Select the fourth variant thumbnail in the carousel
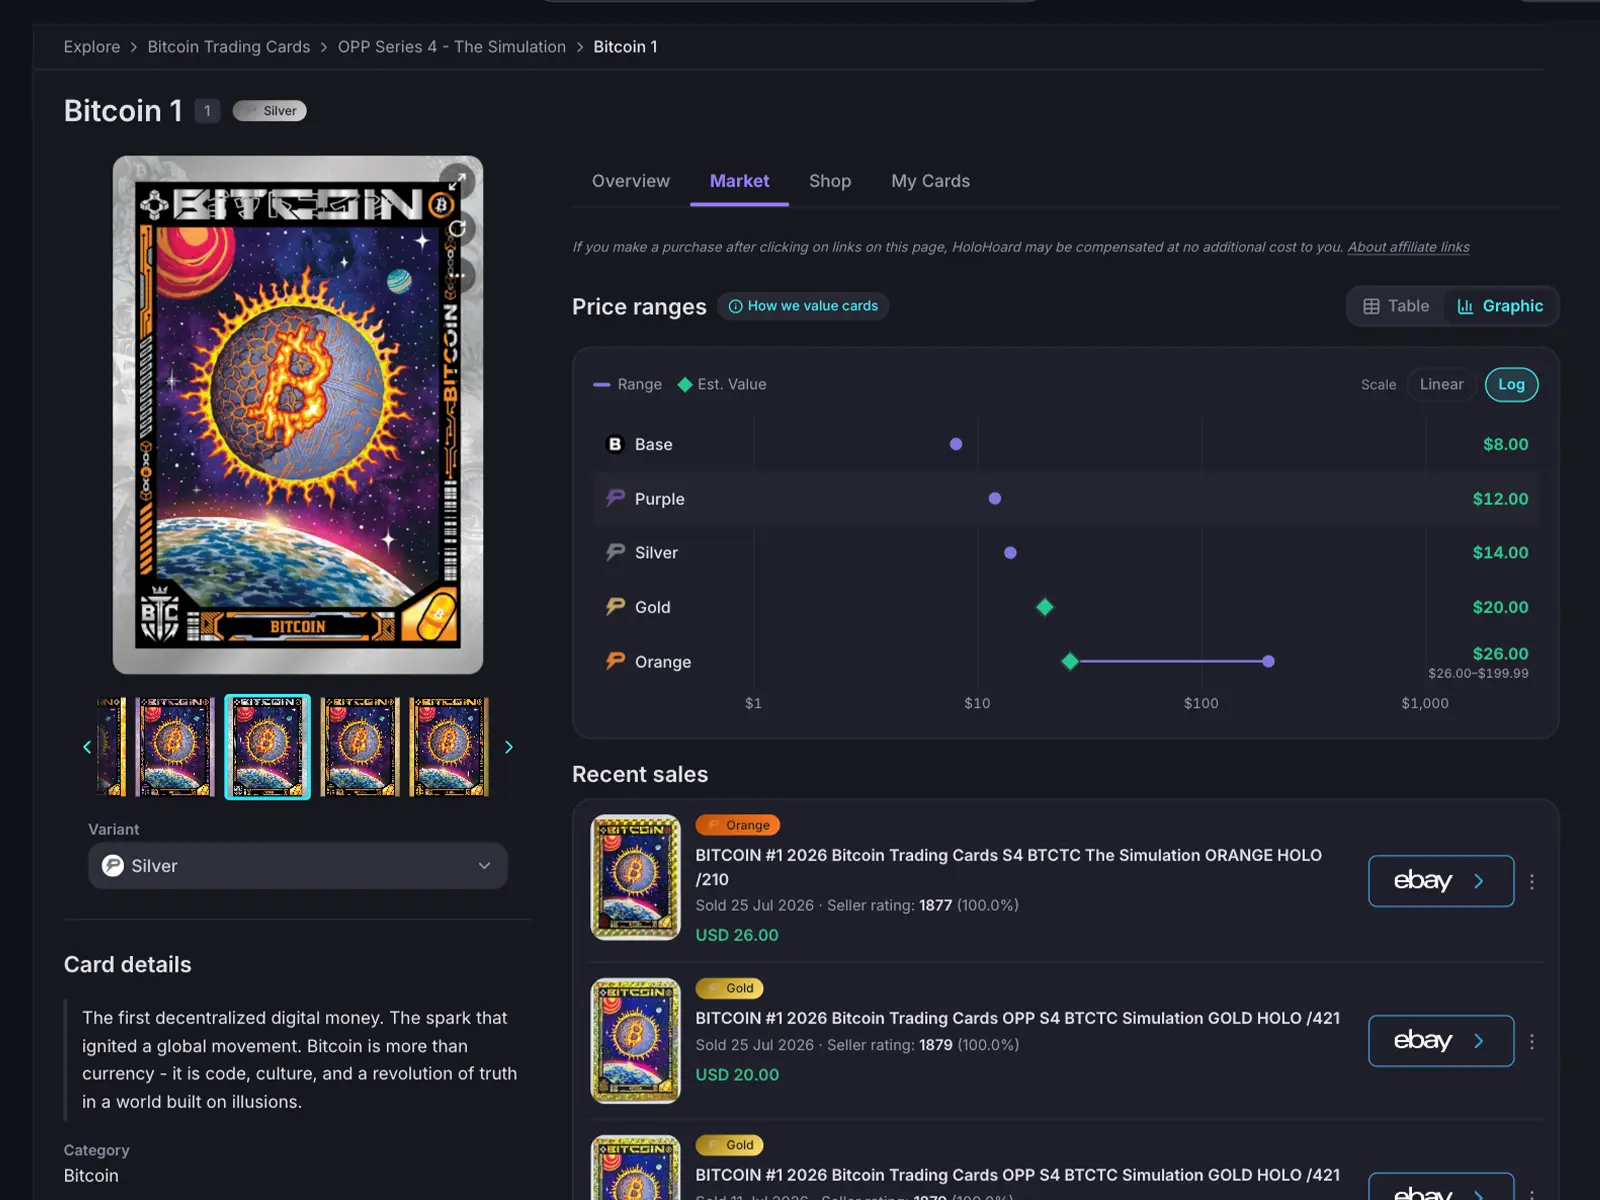This screenshot has height=1200, width=1600. tap(360, 747)
